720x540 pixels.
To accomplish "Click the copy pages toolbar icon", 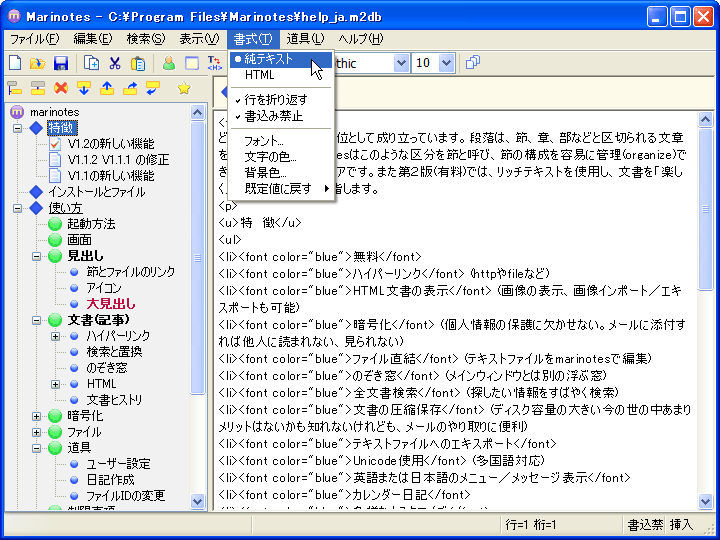I will [91, 63].
